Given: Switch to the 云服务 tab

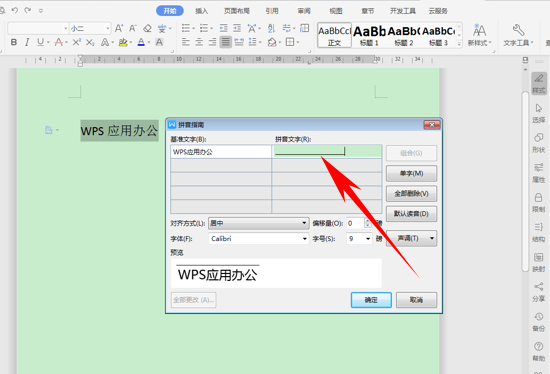Looking at the screenshot, I should pyautogui.click(x=438, y=11).
